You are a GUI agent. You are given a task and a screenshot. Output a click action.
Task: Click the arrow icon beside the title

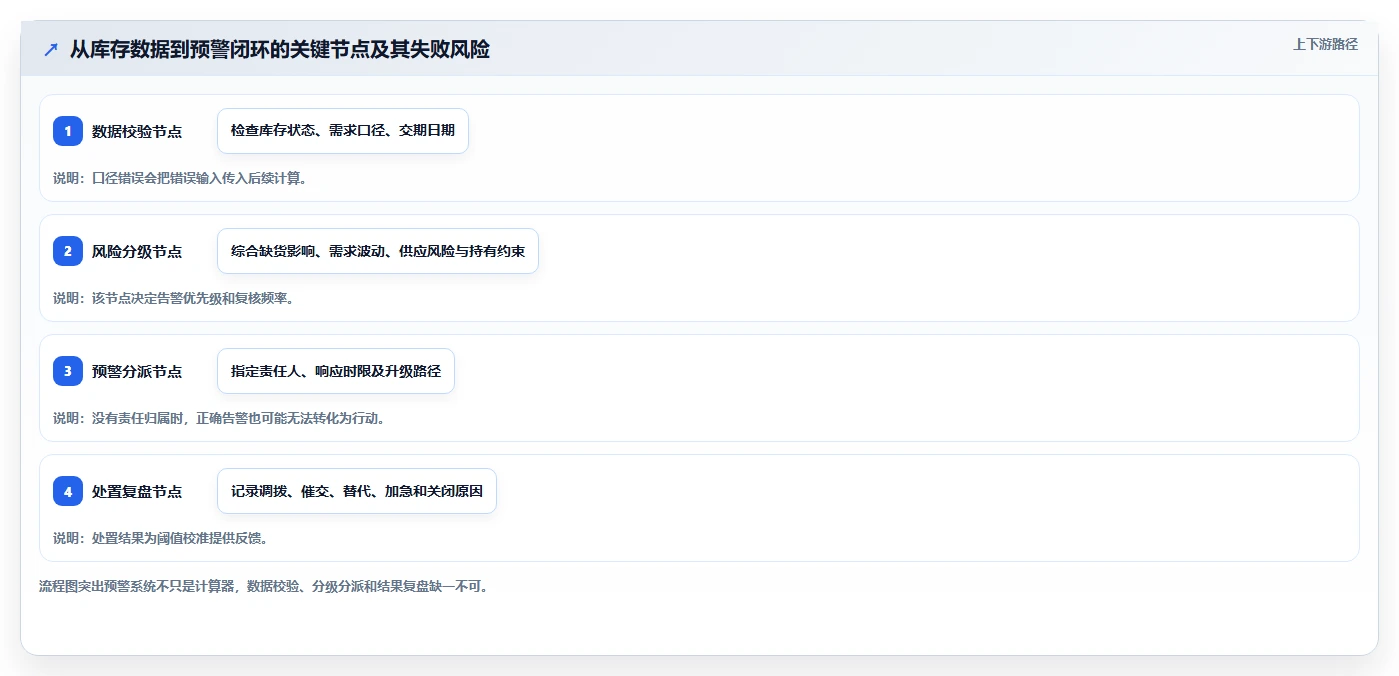51,50
